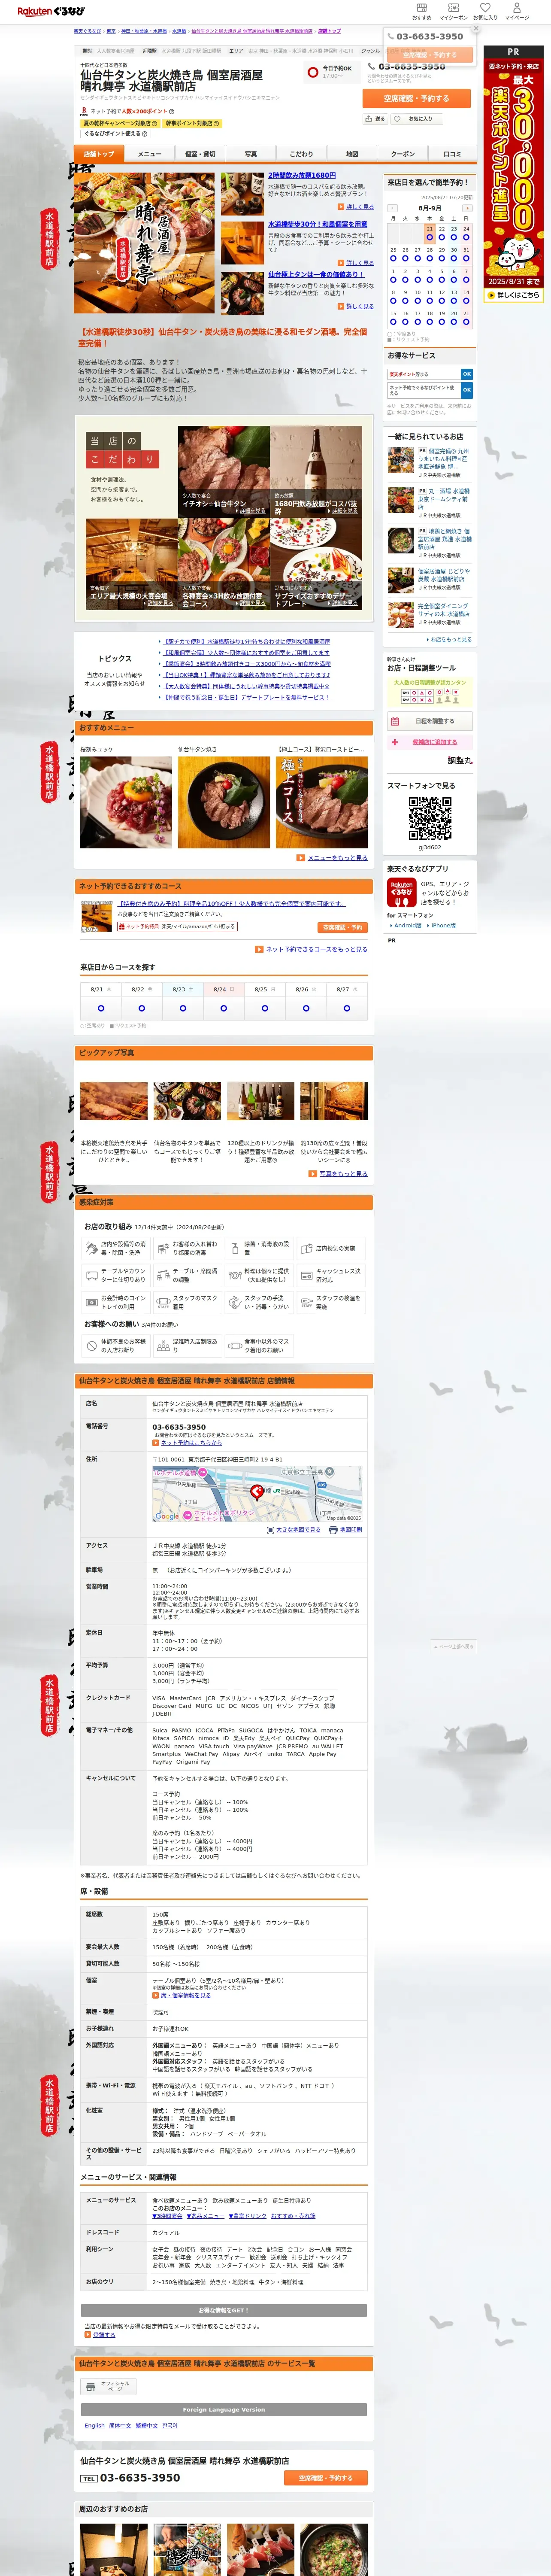This screenshot has height=2576, width=551.
Task: Switch to the 個室・貸切 tab
Action: point(200,154)
